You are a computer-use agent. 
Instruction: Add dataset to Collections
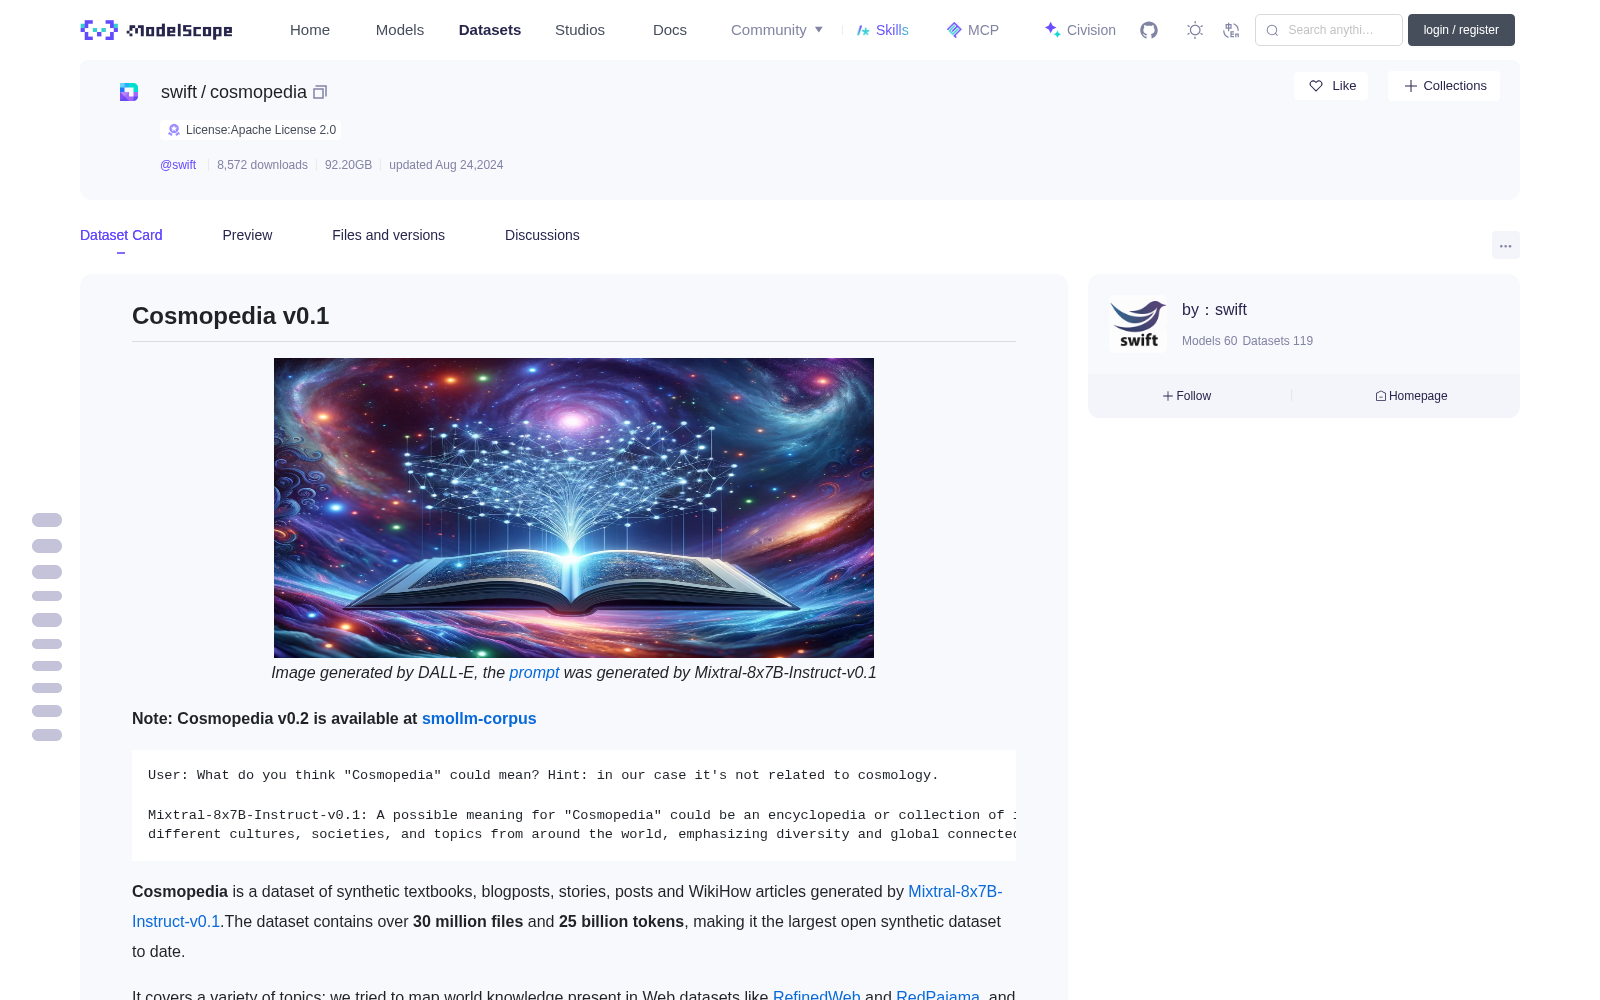point(1444,86)
